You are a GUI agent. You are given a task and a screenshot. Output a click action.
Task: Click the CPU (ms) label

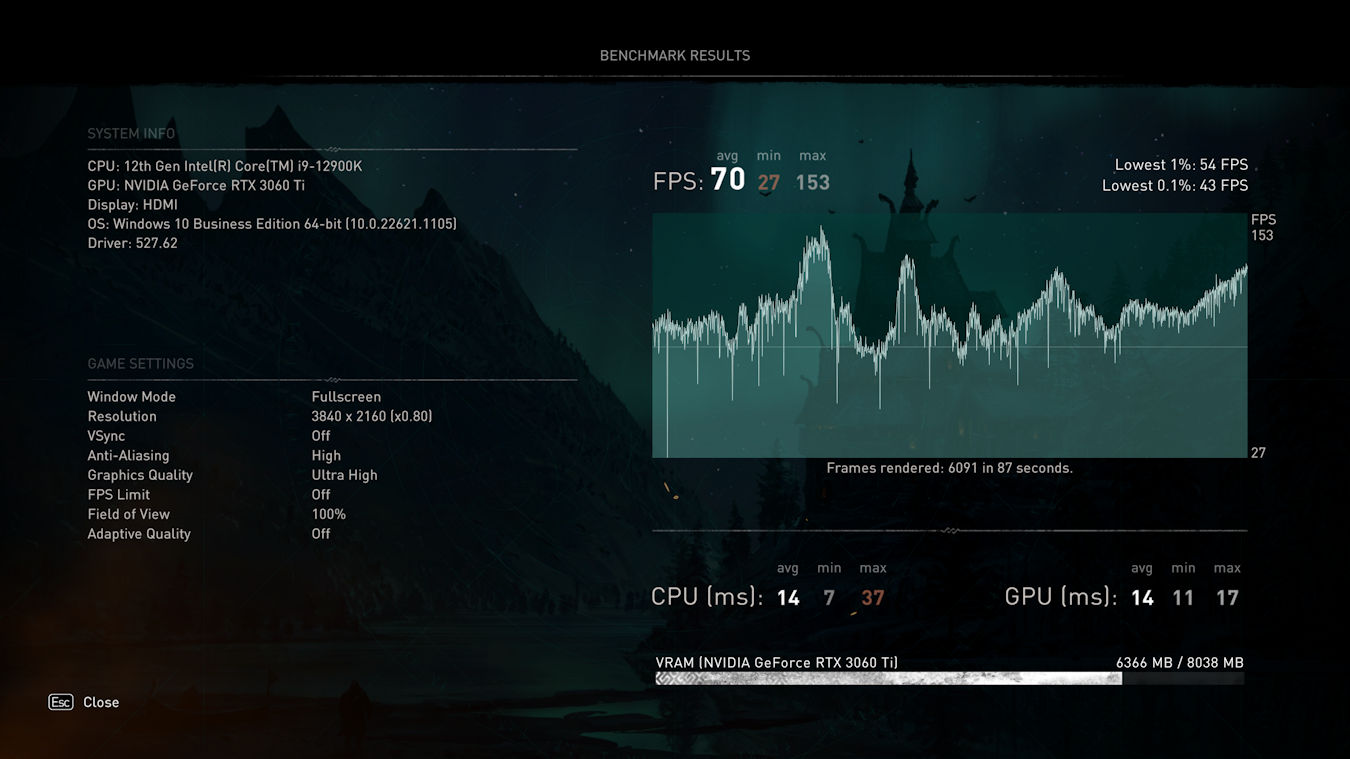coord(707,597)
